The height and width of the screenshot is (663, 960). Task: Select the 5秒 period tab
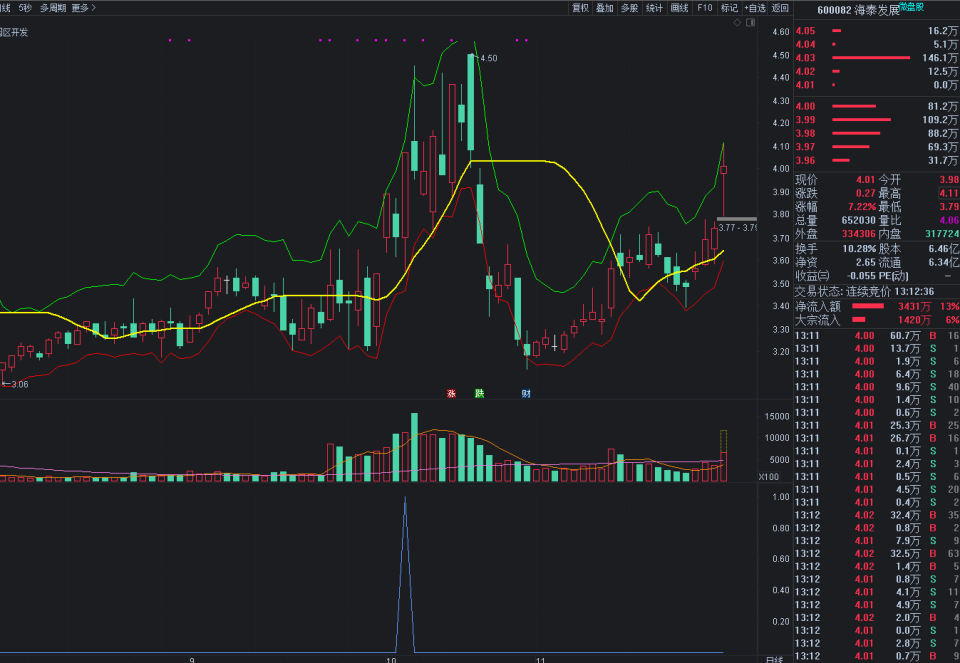point(25,8)
